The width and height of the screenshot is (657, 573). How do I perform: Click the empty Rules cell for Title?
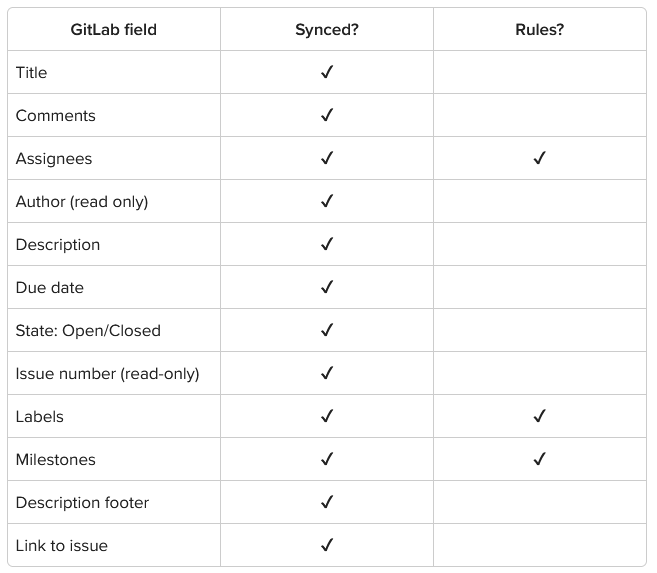pyautogui.click(x=540, y=72)
